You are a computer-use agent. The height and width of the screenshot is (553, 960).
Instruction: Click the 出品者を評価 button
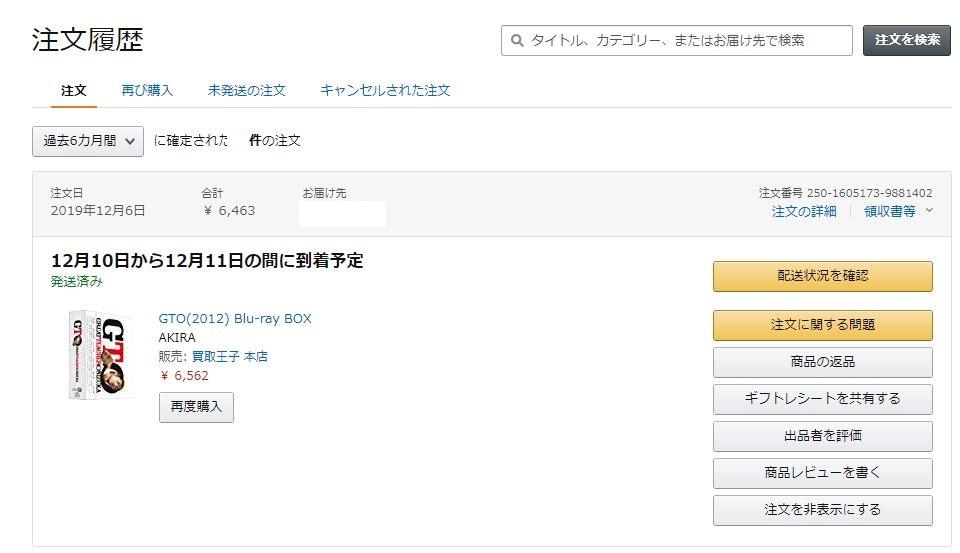[x=822, y=436]
